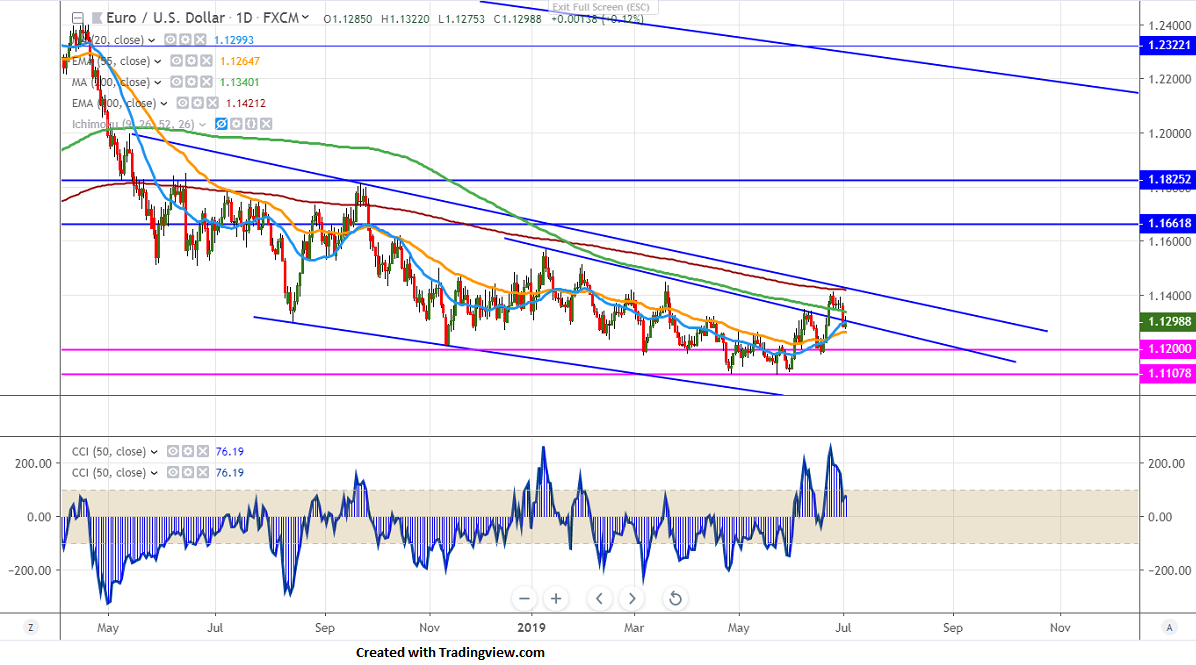Click the low price L1.12753
Viewport: 1196px width, 665px height.
coord(461,19)
